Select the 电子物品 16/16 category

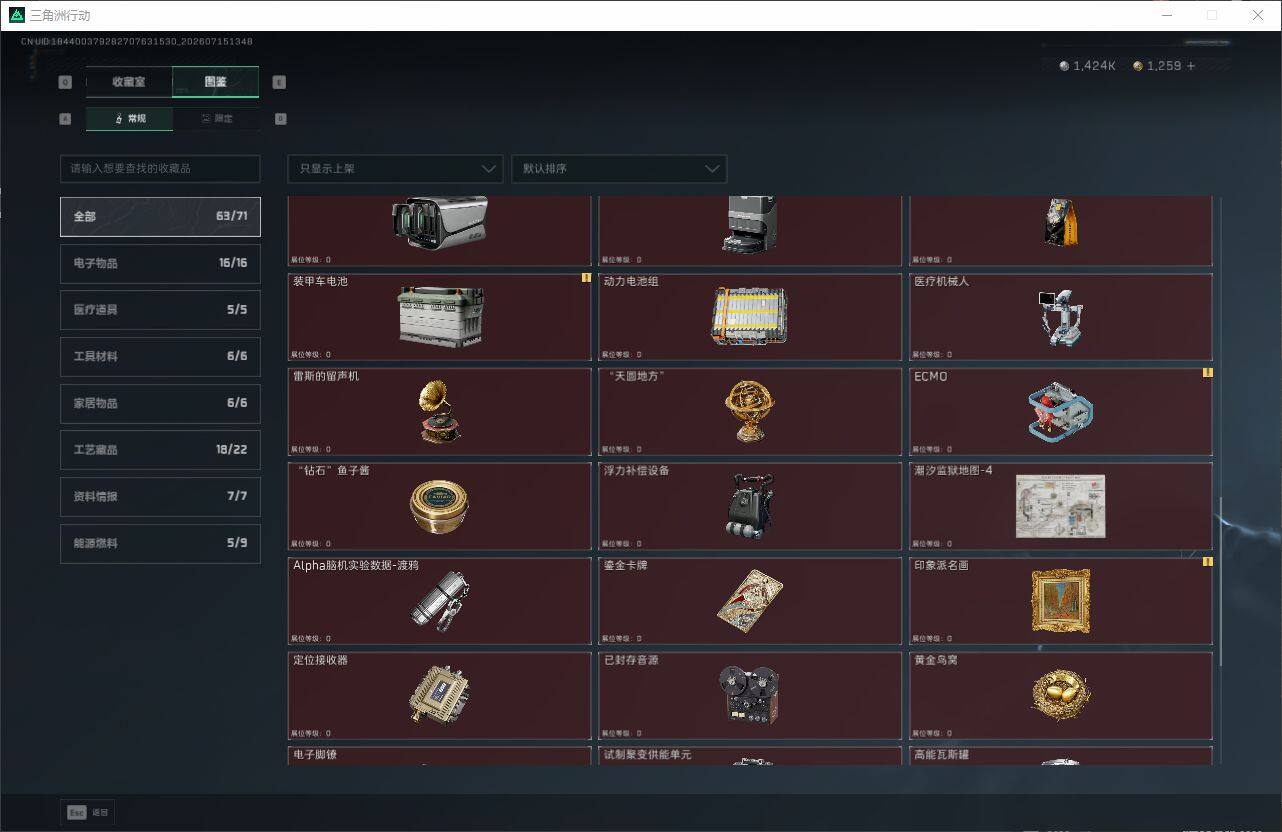[x=160, y=263]
